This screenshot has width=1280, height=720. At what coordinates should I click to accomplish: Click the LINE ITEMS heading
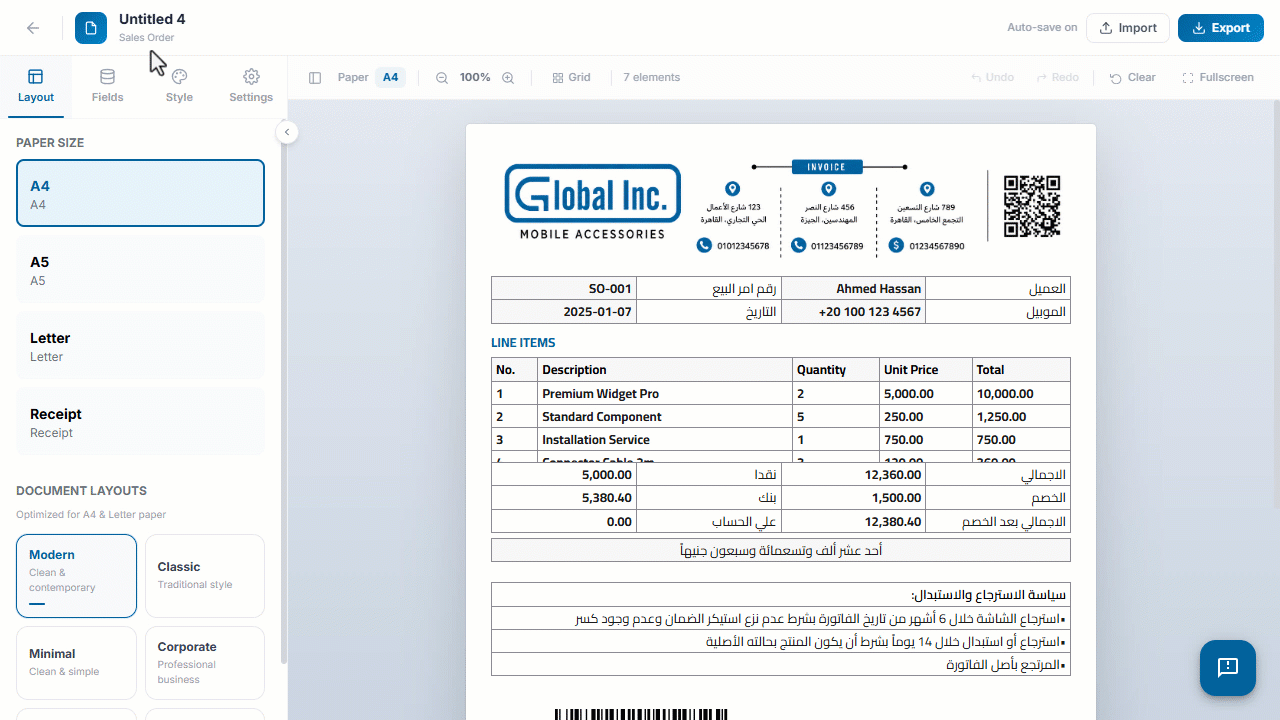coord(523,343)
